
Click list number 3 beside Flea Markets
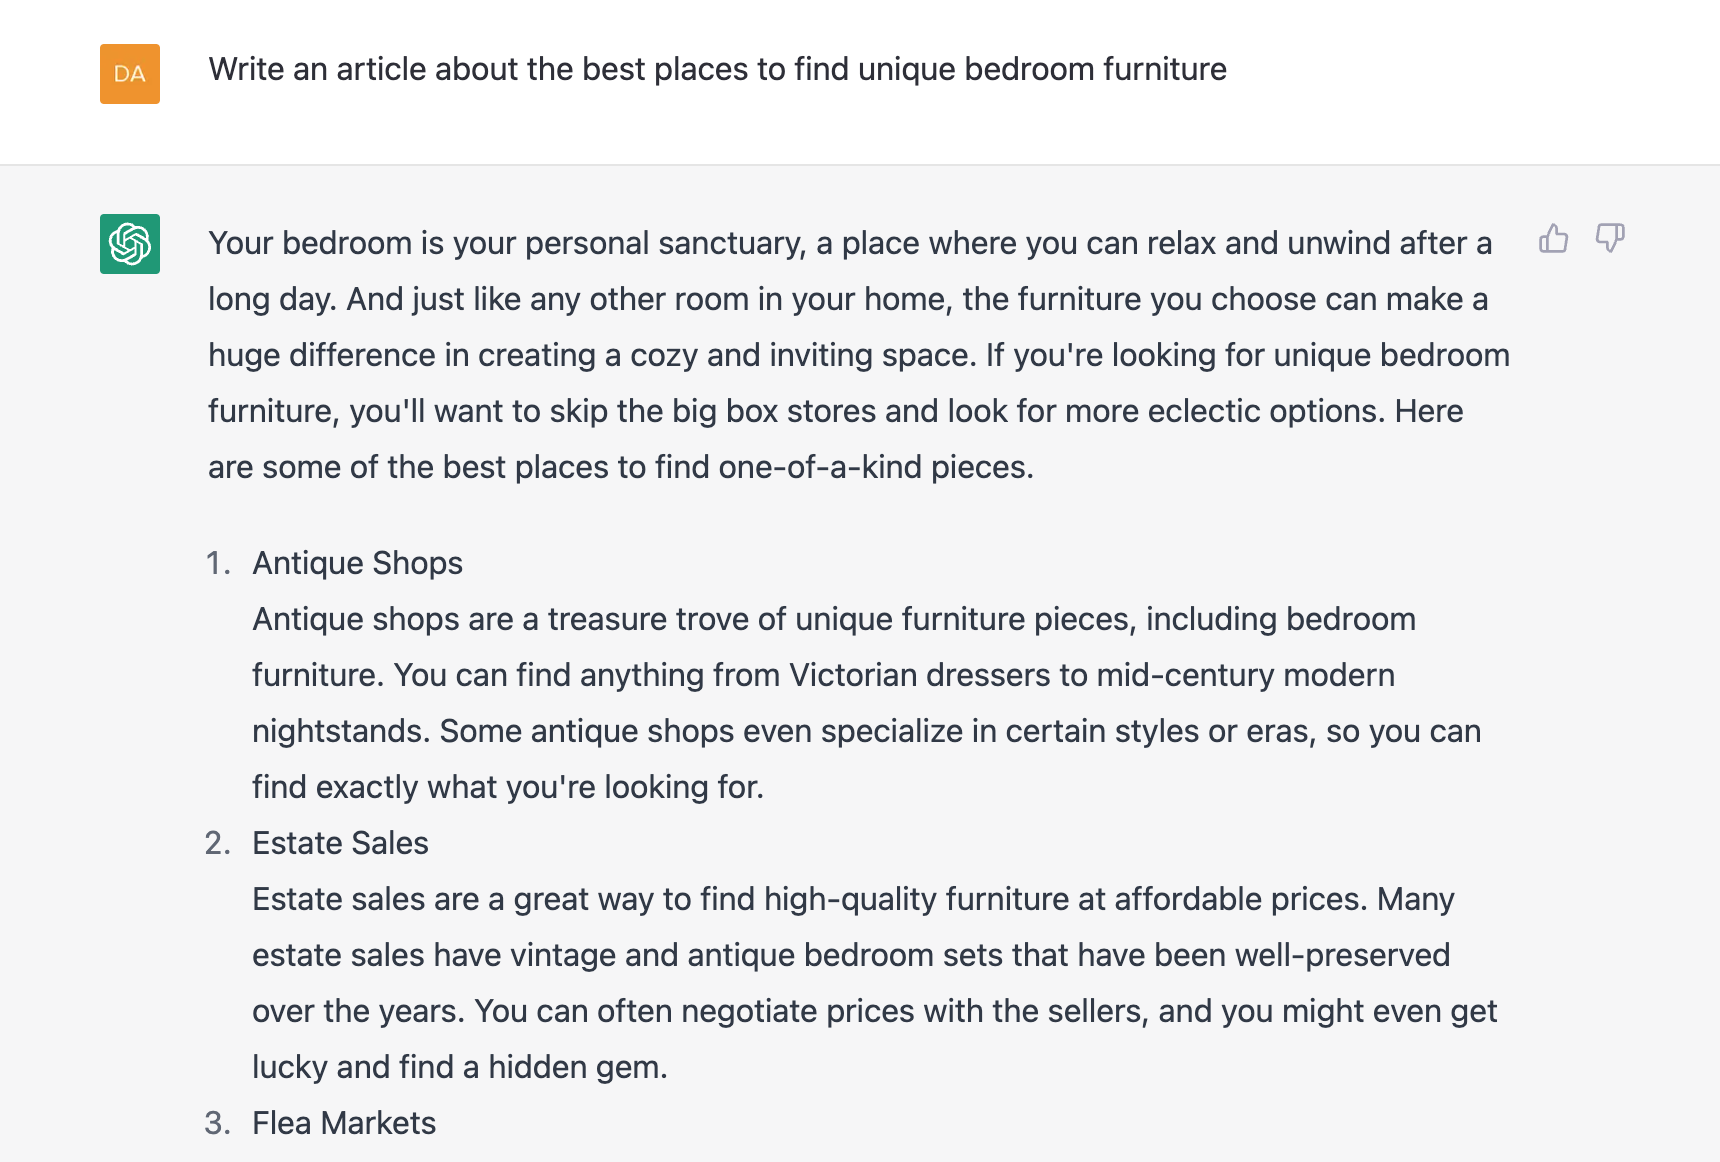click(x=218, y=1123)
